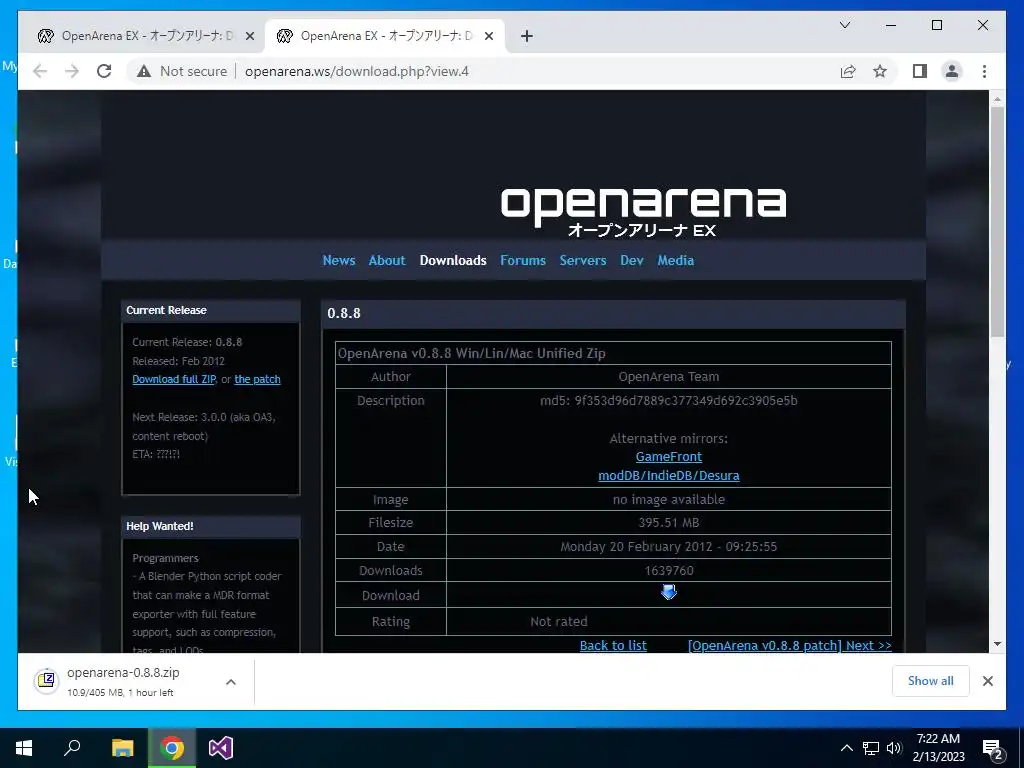Image resolution: width=1024 pixels, height=768 pixels.
Task: Go to the About page
Action: coord(387,260)
